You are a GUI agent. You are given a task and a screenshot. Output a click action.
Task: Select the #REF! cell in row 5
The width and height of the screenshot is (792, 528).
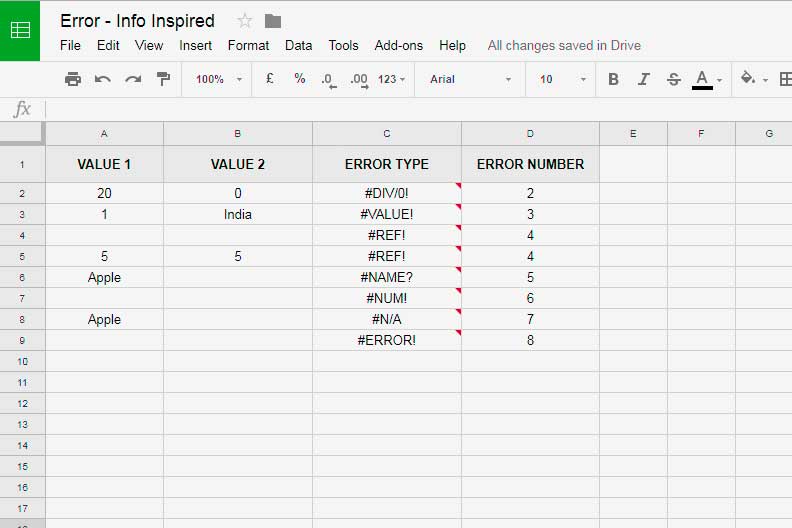pos(386,256)
